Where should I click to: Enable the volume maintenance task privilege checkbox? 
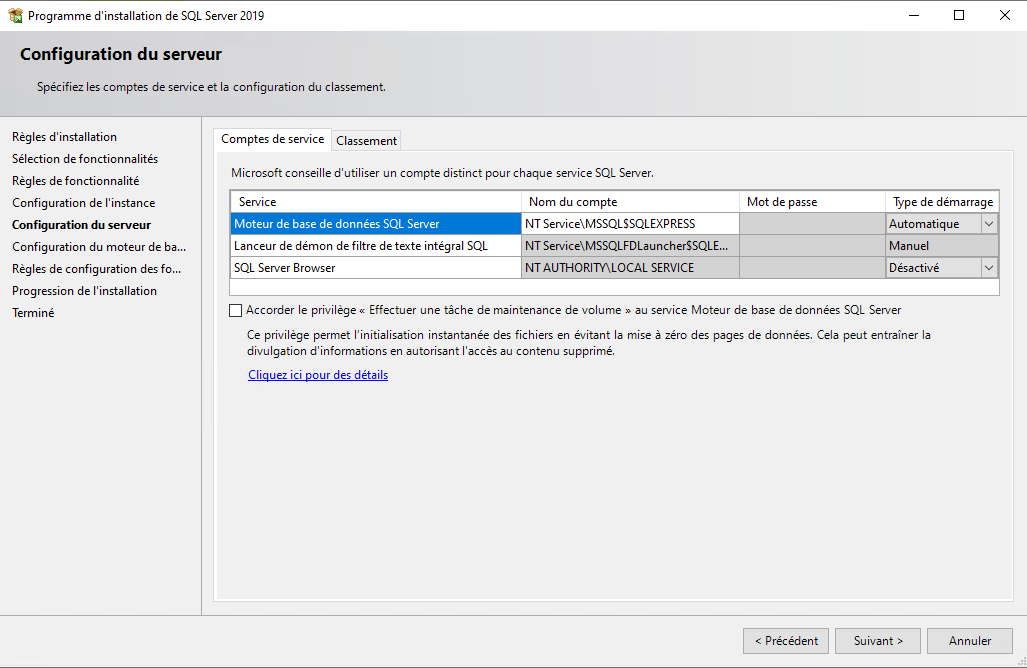235,311
